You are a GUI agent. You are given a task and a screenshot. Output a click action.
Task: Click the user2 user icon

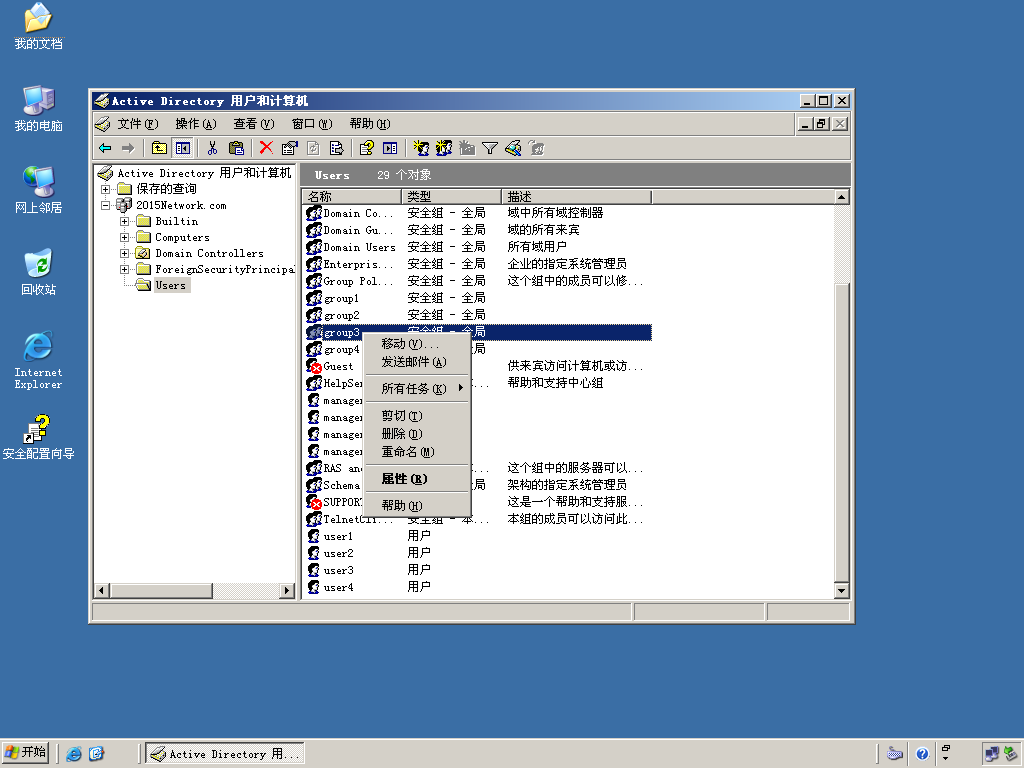tap(314, 552)
